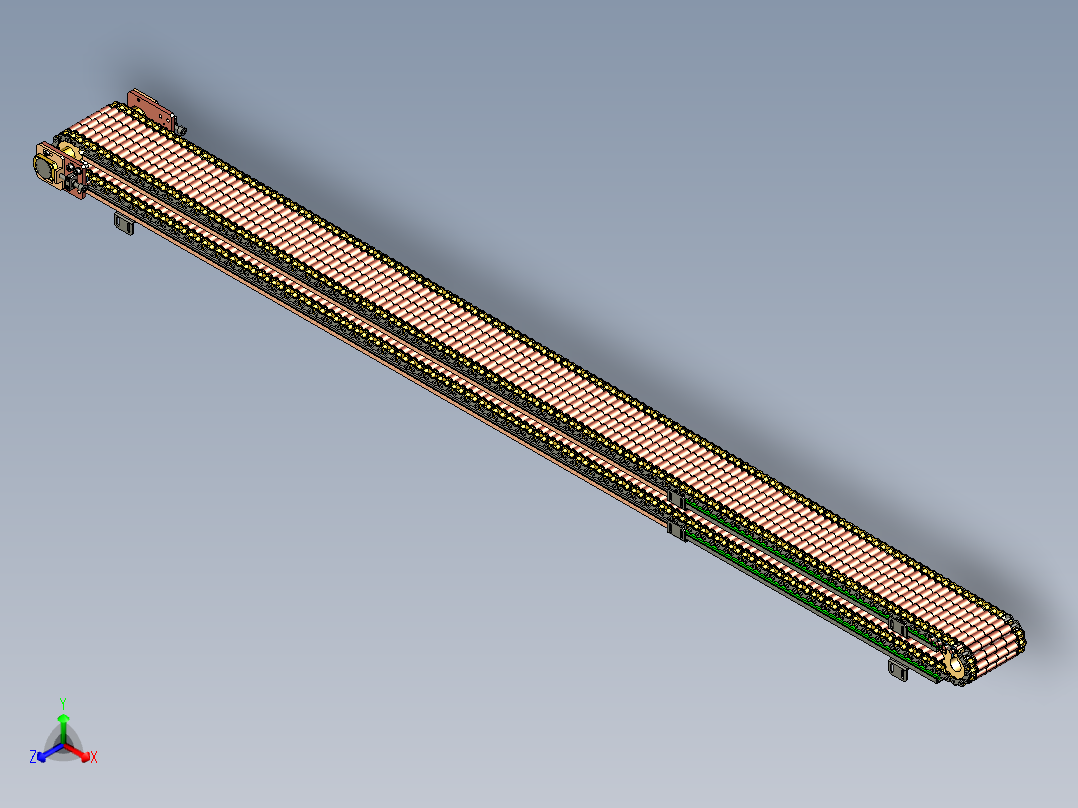This screenshot has height=808, width=1078.
Task: Select the drive motor at the conveyor's left end
Action: (x=44, y=167)
